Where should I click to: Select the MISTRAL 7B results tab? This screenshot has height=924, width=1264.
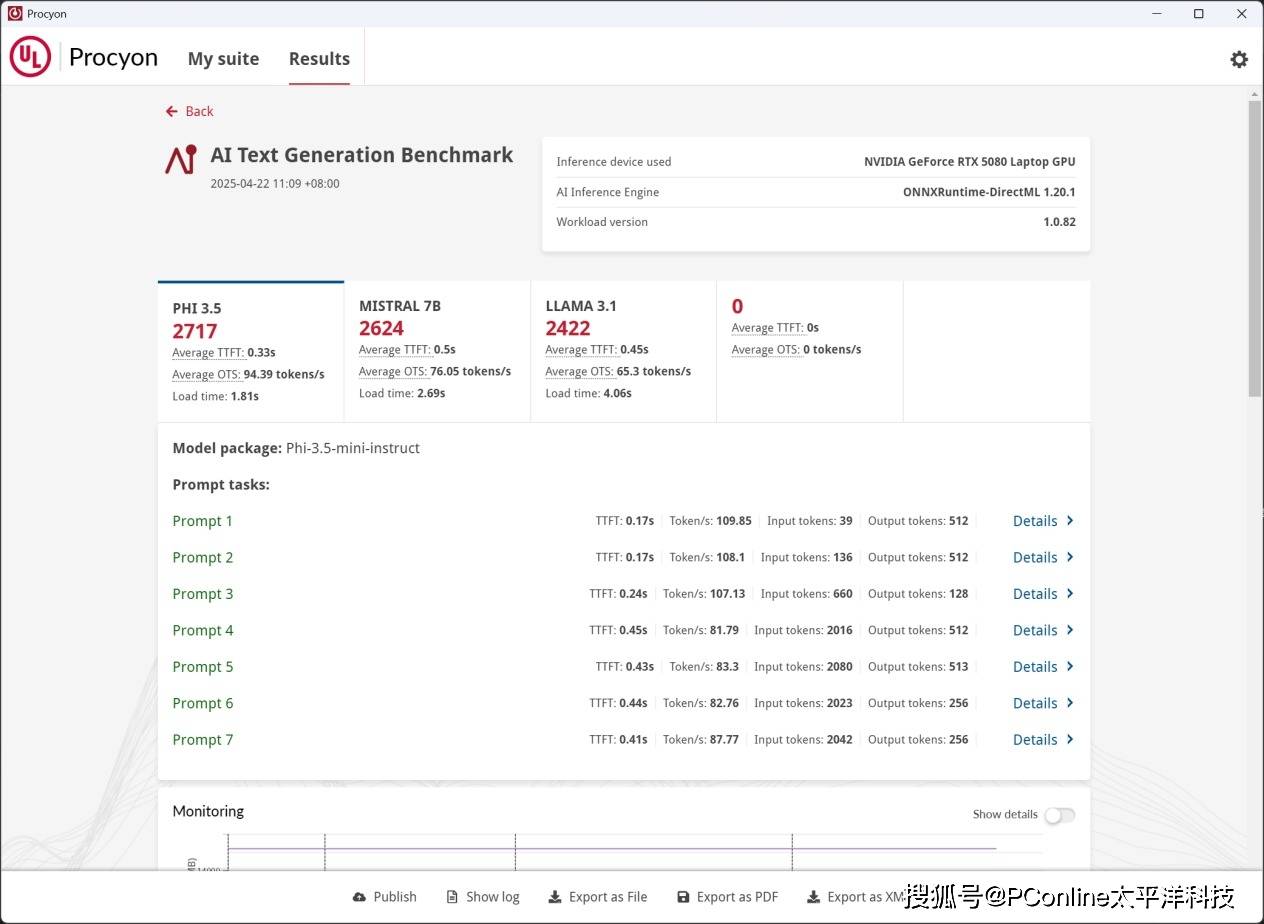pyautogui.click(x=437, y=350)
